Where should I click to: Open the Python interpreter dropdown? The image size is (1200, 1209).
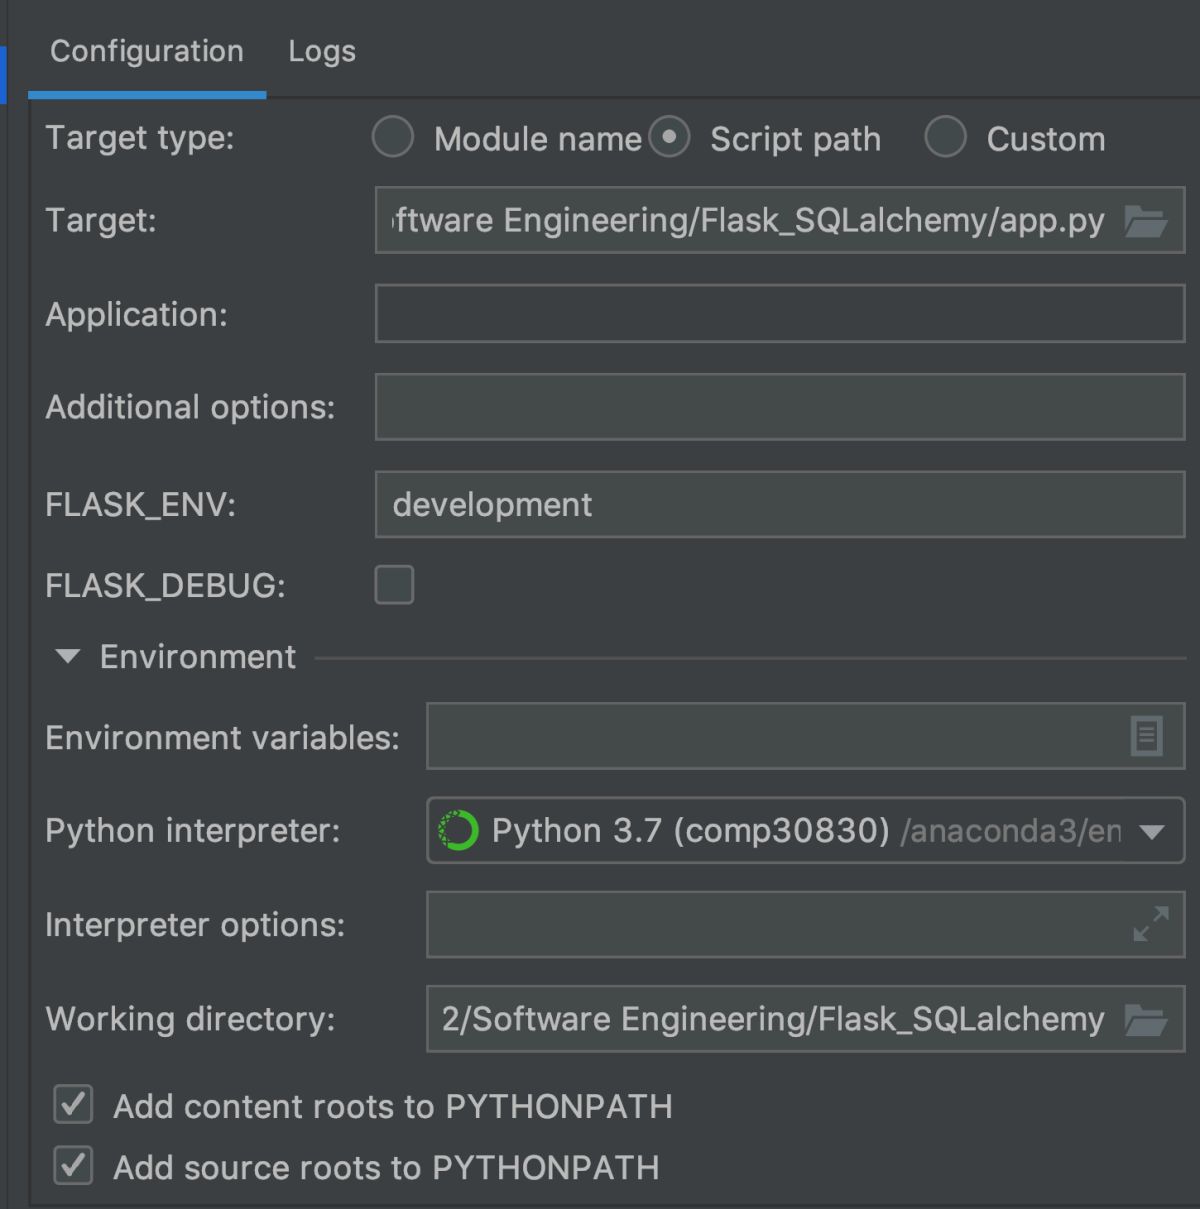1152,831
